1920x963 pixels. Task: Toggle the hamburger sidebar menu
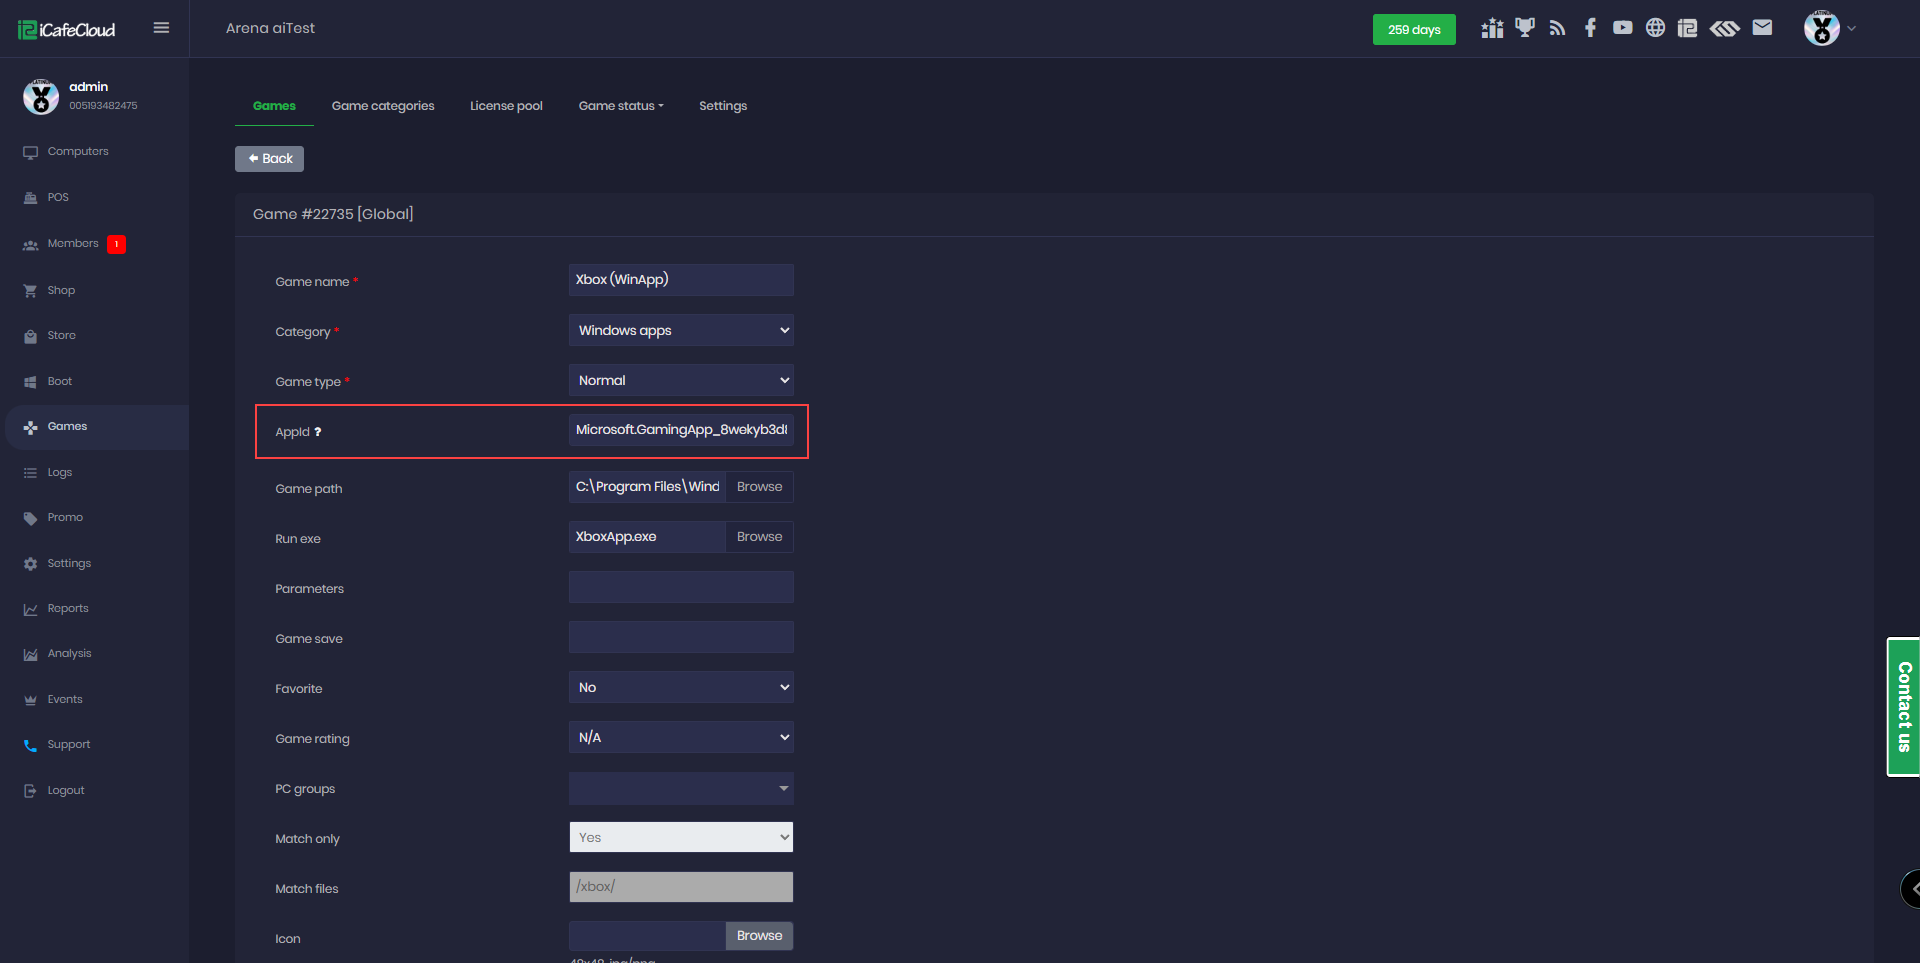tap(161, 28)
